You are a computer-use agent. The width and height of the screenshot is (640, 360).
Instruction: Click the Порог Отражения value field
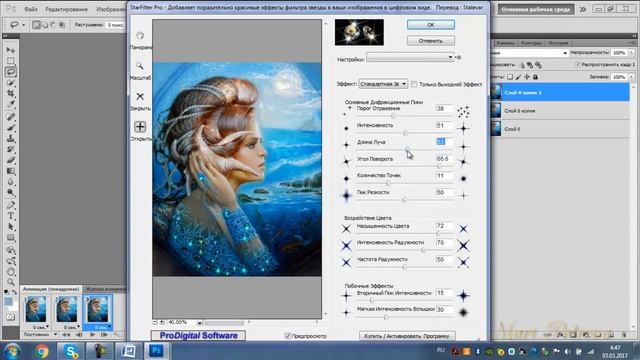click(444, 109)
